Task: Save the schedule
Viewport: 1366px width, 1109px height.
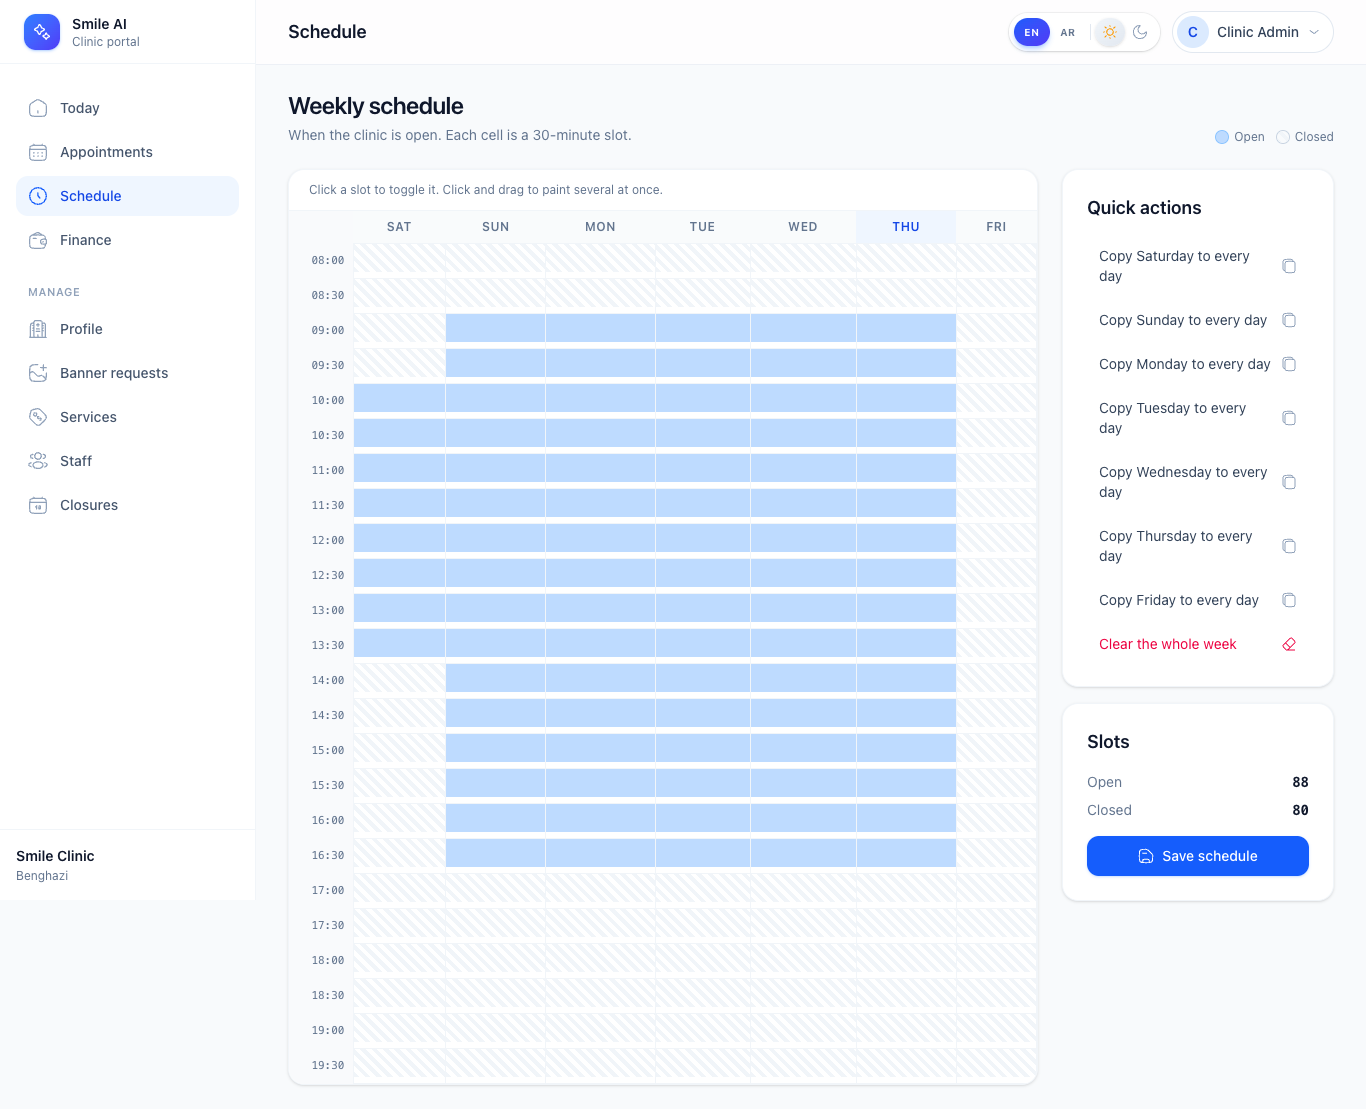Action: (x=1198, y=856)
